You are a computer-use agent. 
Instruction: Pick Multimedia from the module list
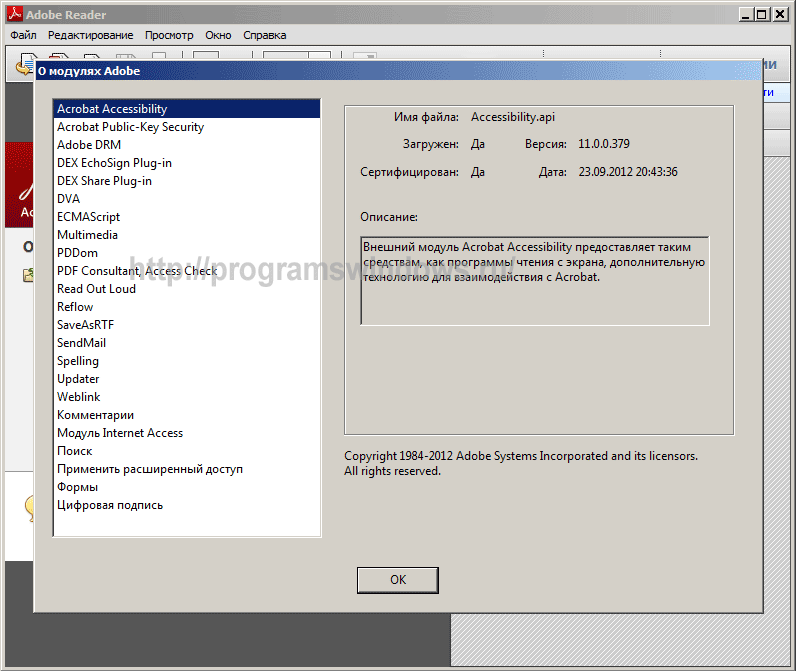186,235
